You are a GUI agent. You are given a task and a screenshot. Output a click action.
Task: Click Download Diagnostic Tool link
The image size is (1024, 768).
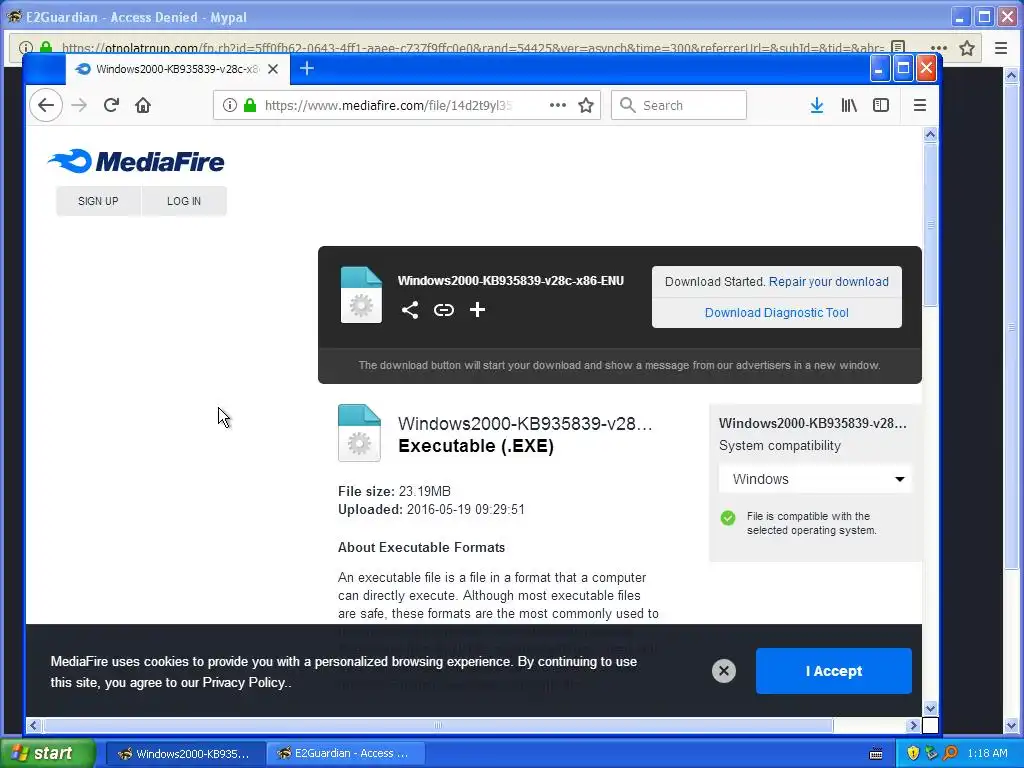pos(776,313)
